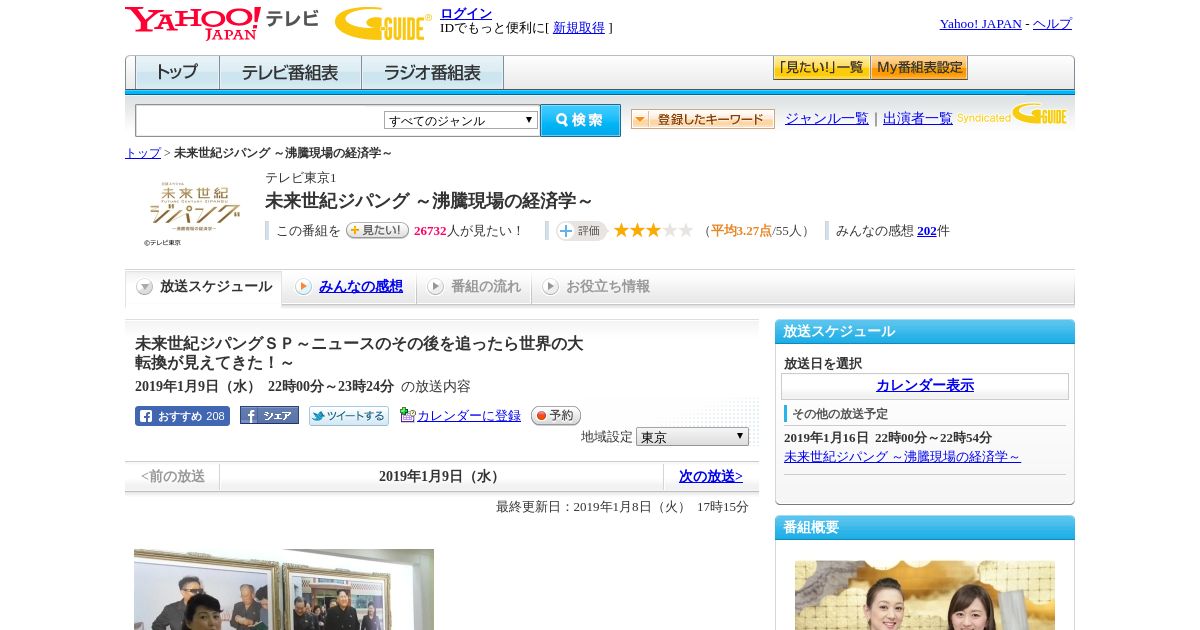Open the Yahoo! JAPAN テレビ logo
This screenshot has height=630, width=1200.
point(222,23)
